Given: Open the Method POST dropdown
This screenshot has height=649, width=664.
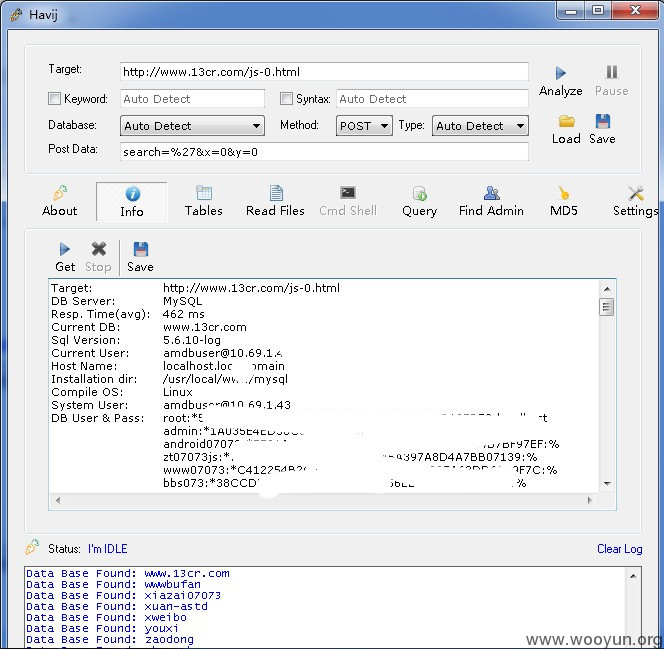Looking at the screenshot, I should click(x=364, y=126).
